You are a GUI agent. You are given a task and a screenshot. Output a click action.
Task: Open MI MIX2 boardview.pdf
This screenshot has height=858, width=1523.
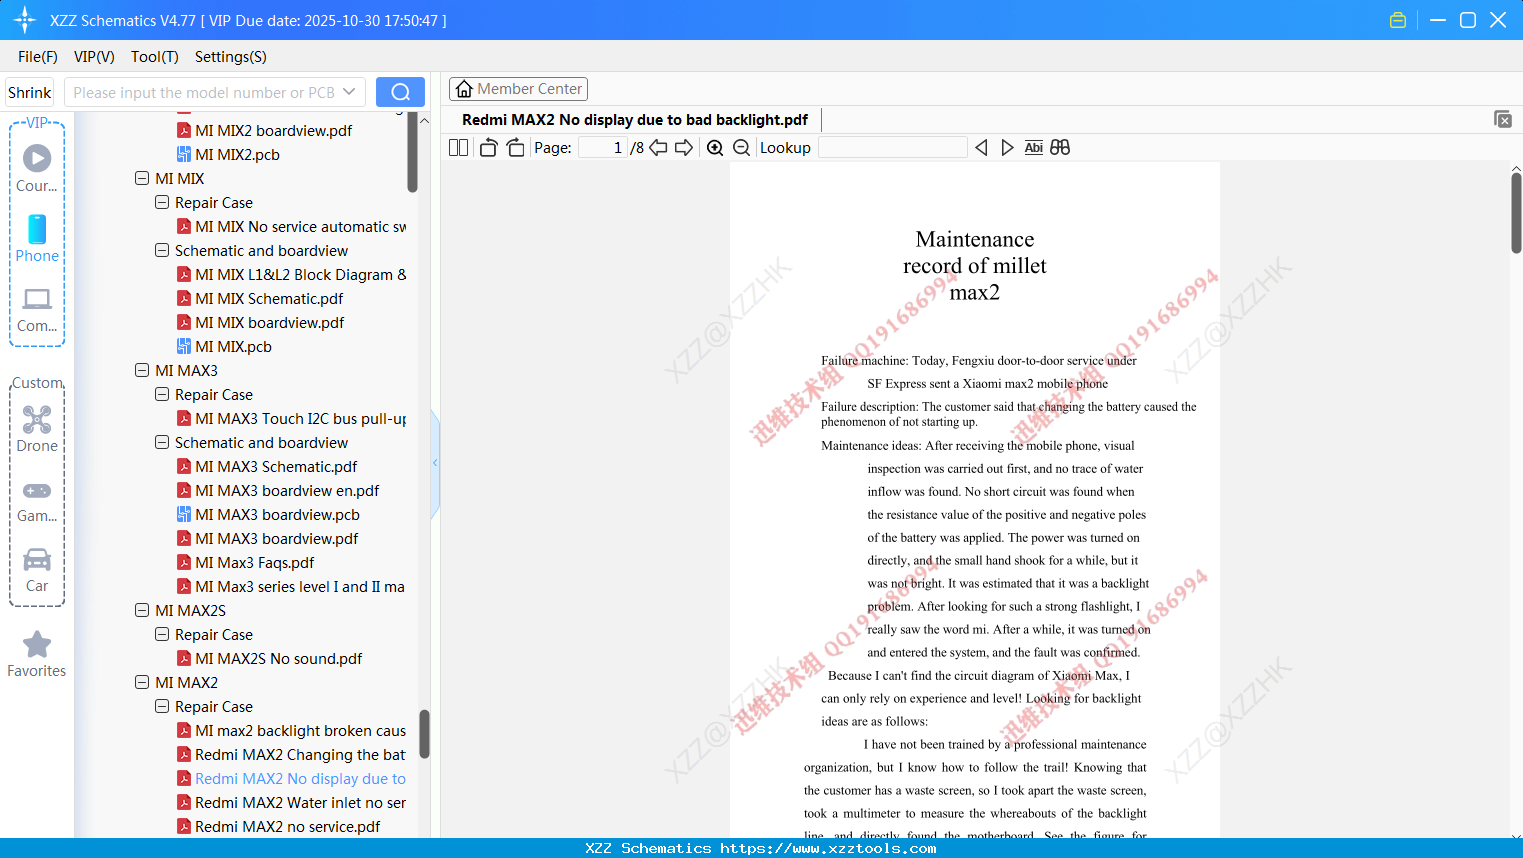(x=273, y=131)
